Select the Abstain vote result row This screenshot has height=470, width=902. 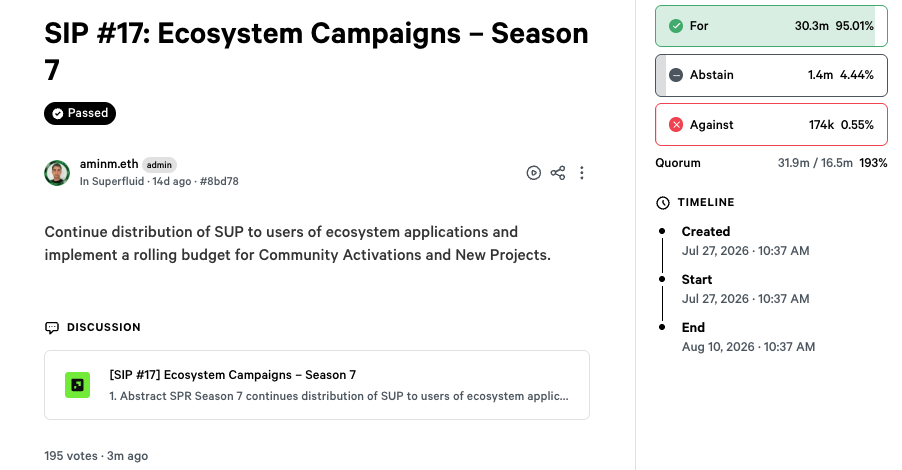(x=771, y=75)
